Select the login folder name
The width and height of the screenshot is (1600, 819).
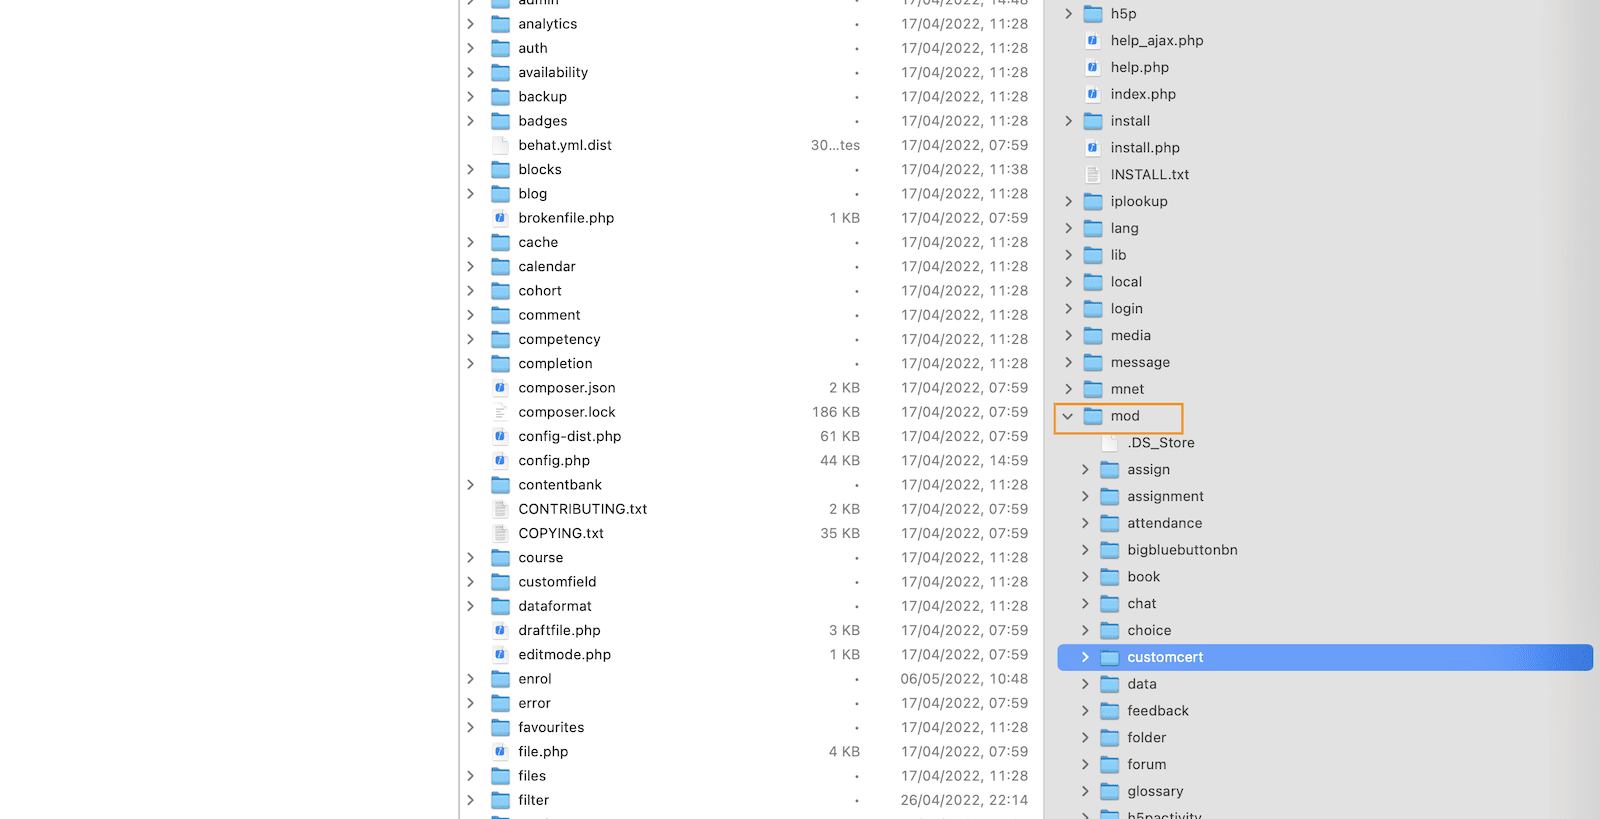point(1126,309)
